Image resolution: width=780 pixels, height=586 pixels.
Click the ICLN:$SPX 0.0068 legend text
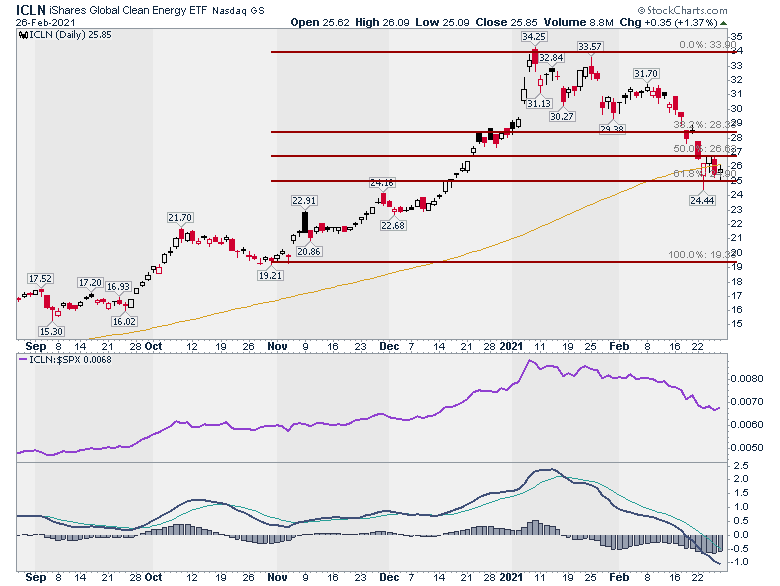70,359
